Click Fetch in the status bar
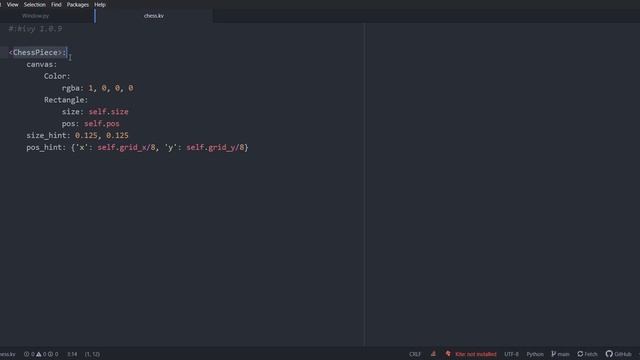 pyautogui.click(x=591, y=354)
